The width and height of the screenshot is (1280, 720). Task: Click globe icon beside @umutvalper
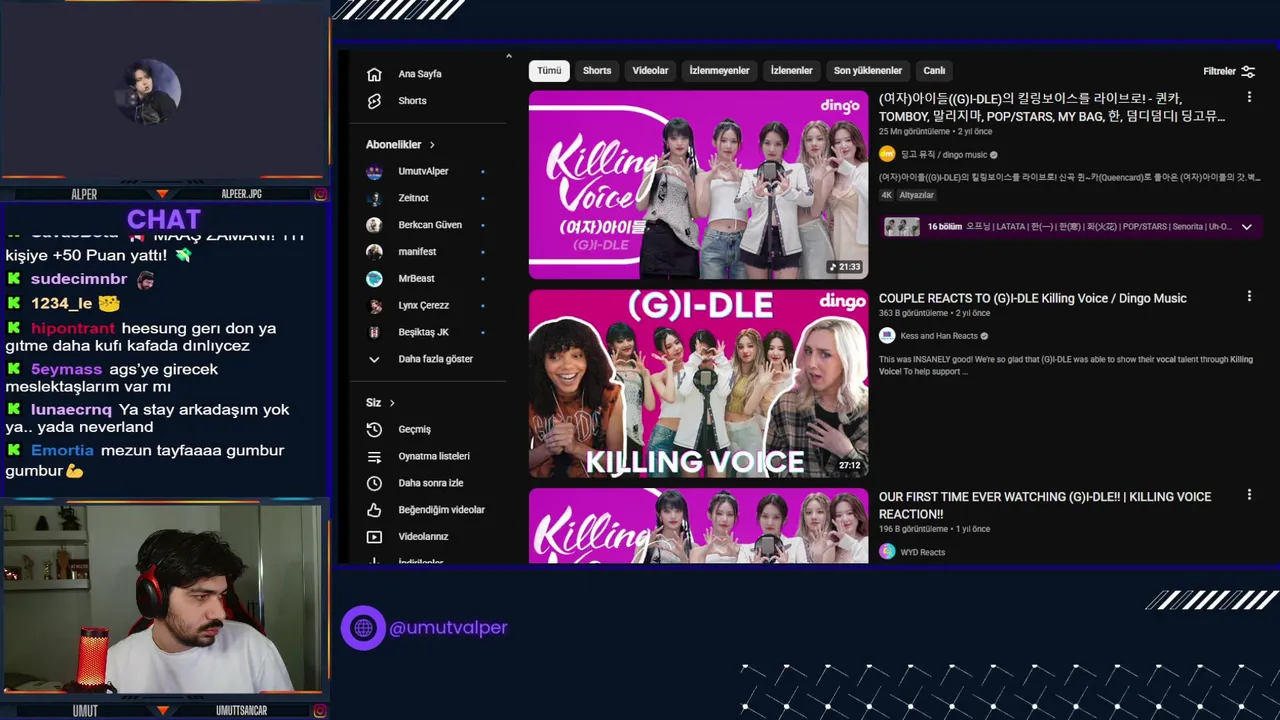pyautogui.click(x=363, y=628)
